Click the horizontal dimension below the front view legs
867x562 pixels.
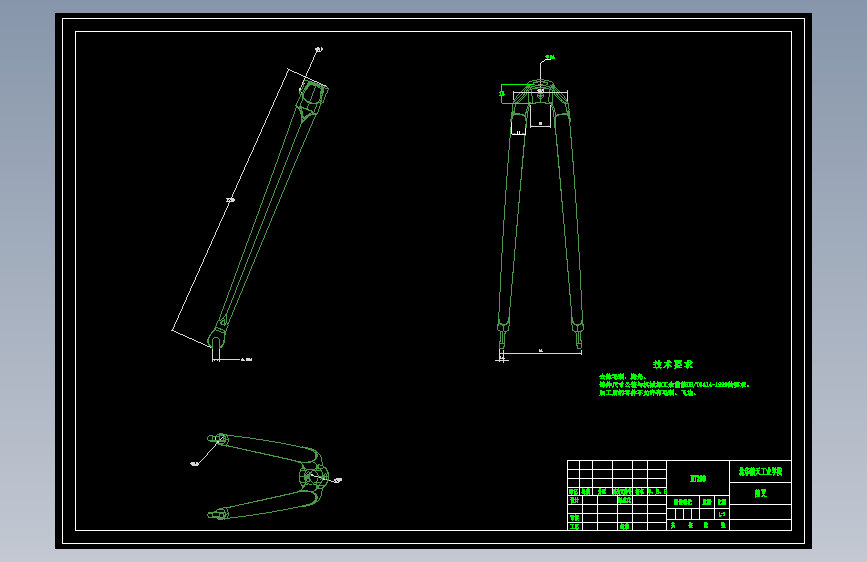click(541, 351)
